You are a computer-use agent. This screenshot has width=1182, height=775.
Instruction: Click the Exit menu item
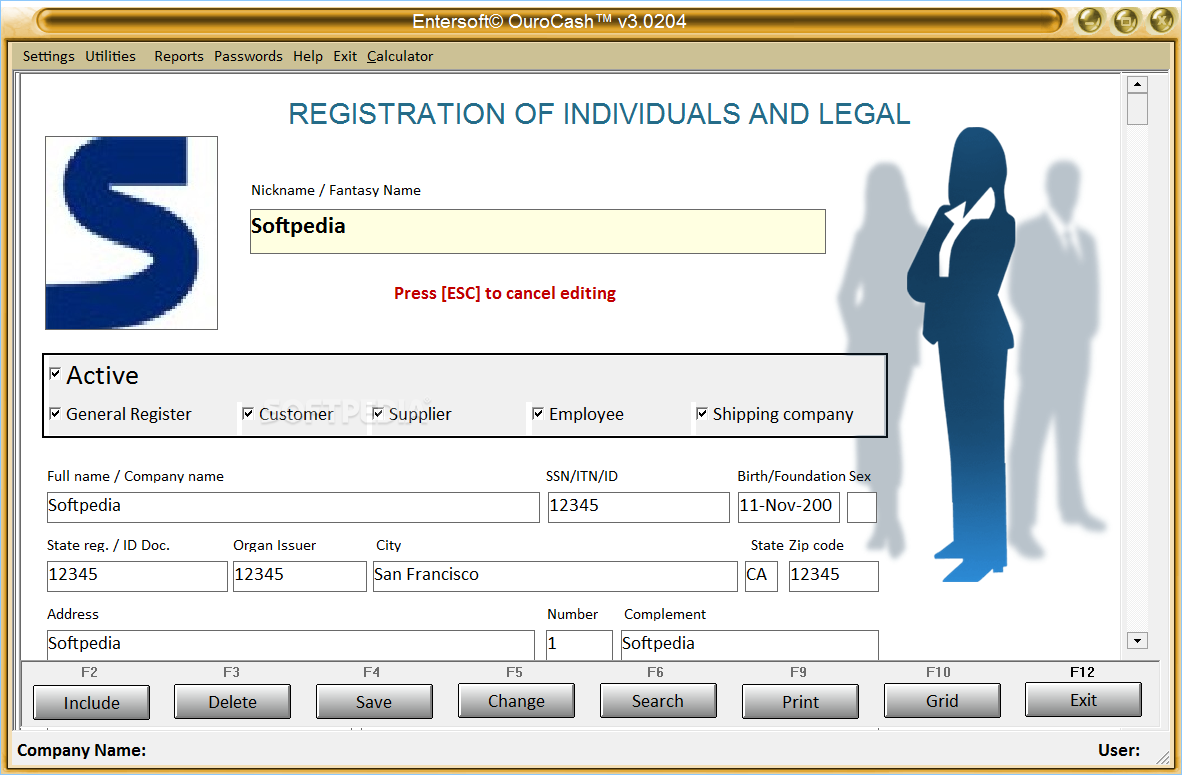click(x=344, y=56)
